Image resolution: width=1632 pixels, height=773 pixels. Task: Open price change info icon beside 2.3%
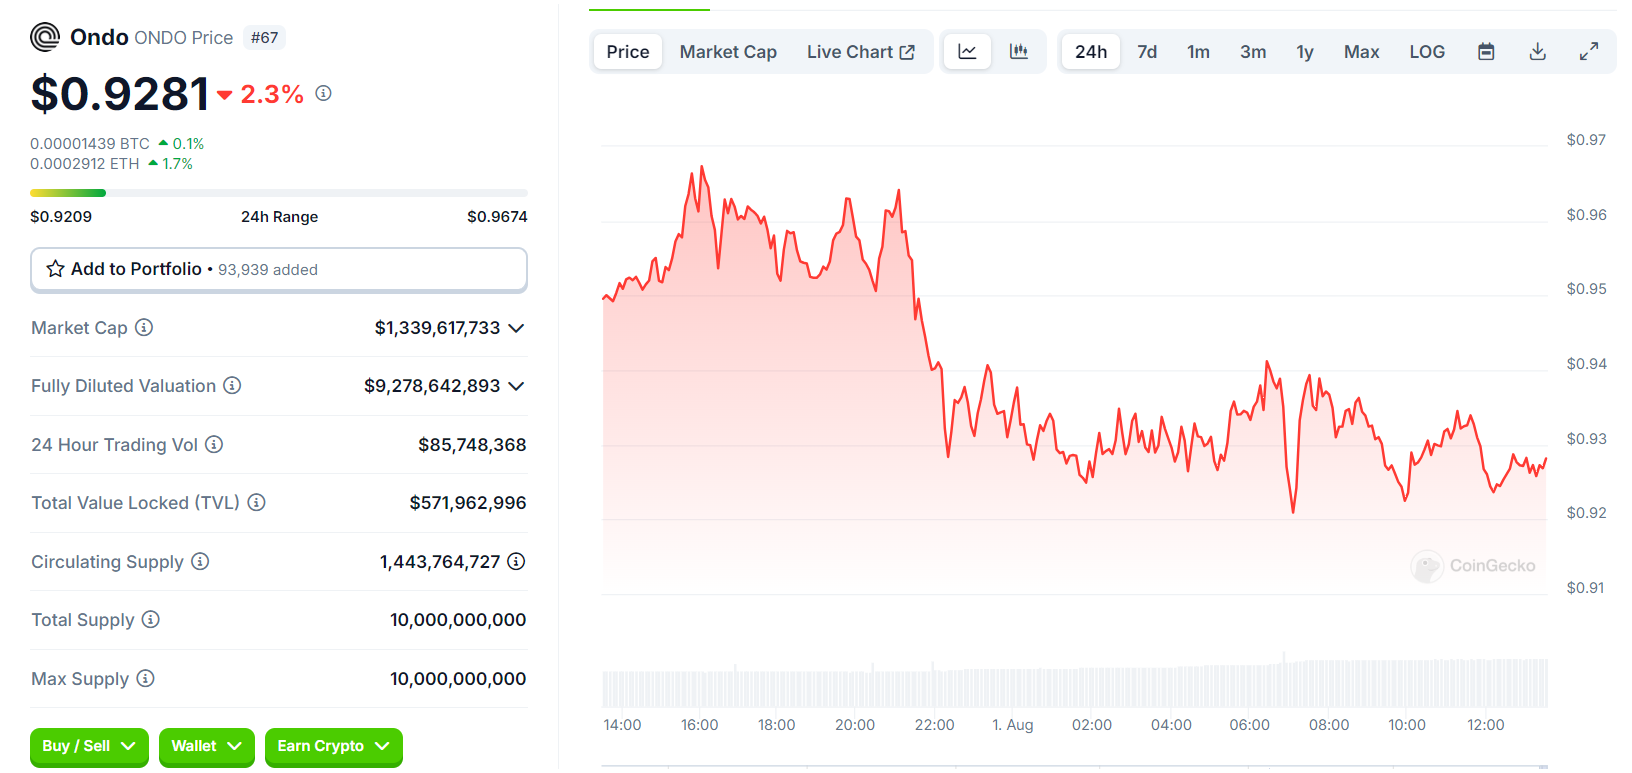tap(323, 93)
